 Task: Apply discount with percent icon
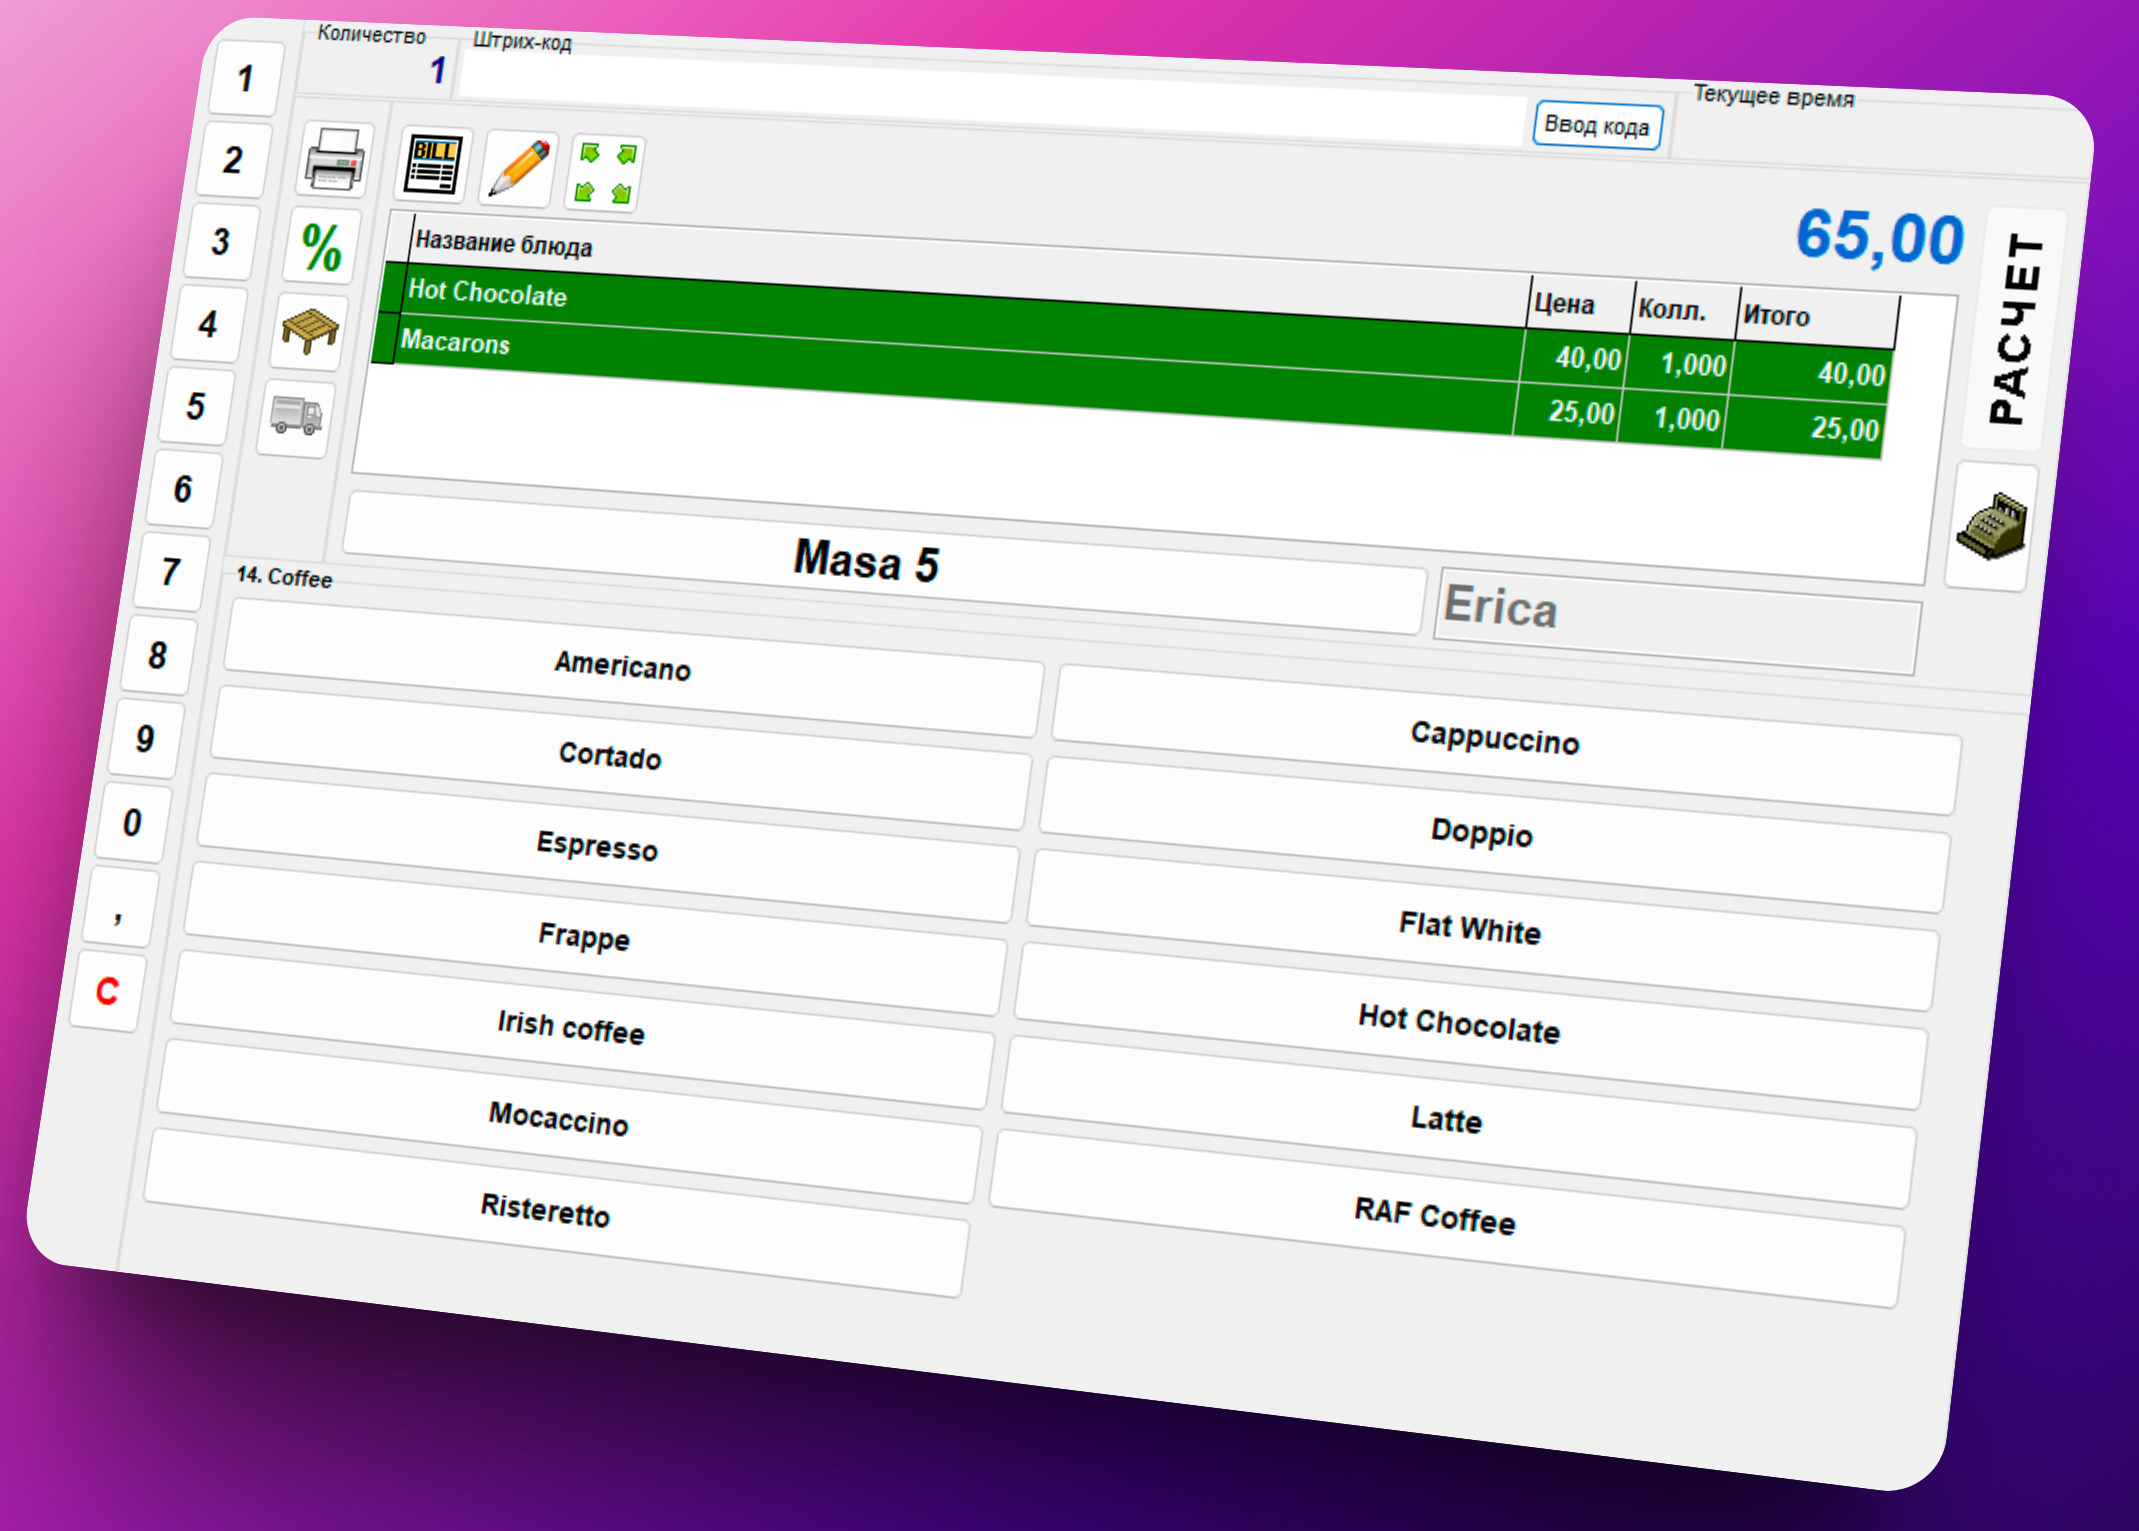point(321,247)
